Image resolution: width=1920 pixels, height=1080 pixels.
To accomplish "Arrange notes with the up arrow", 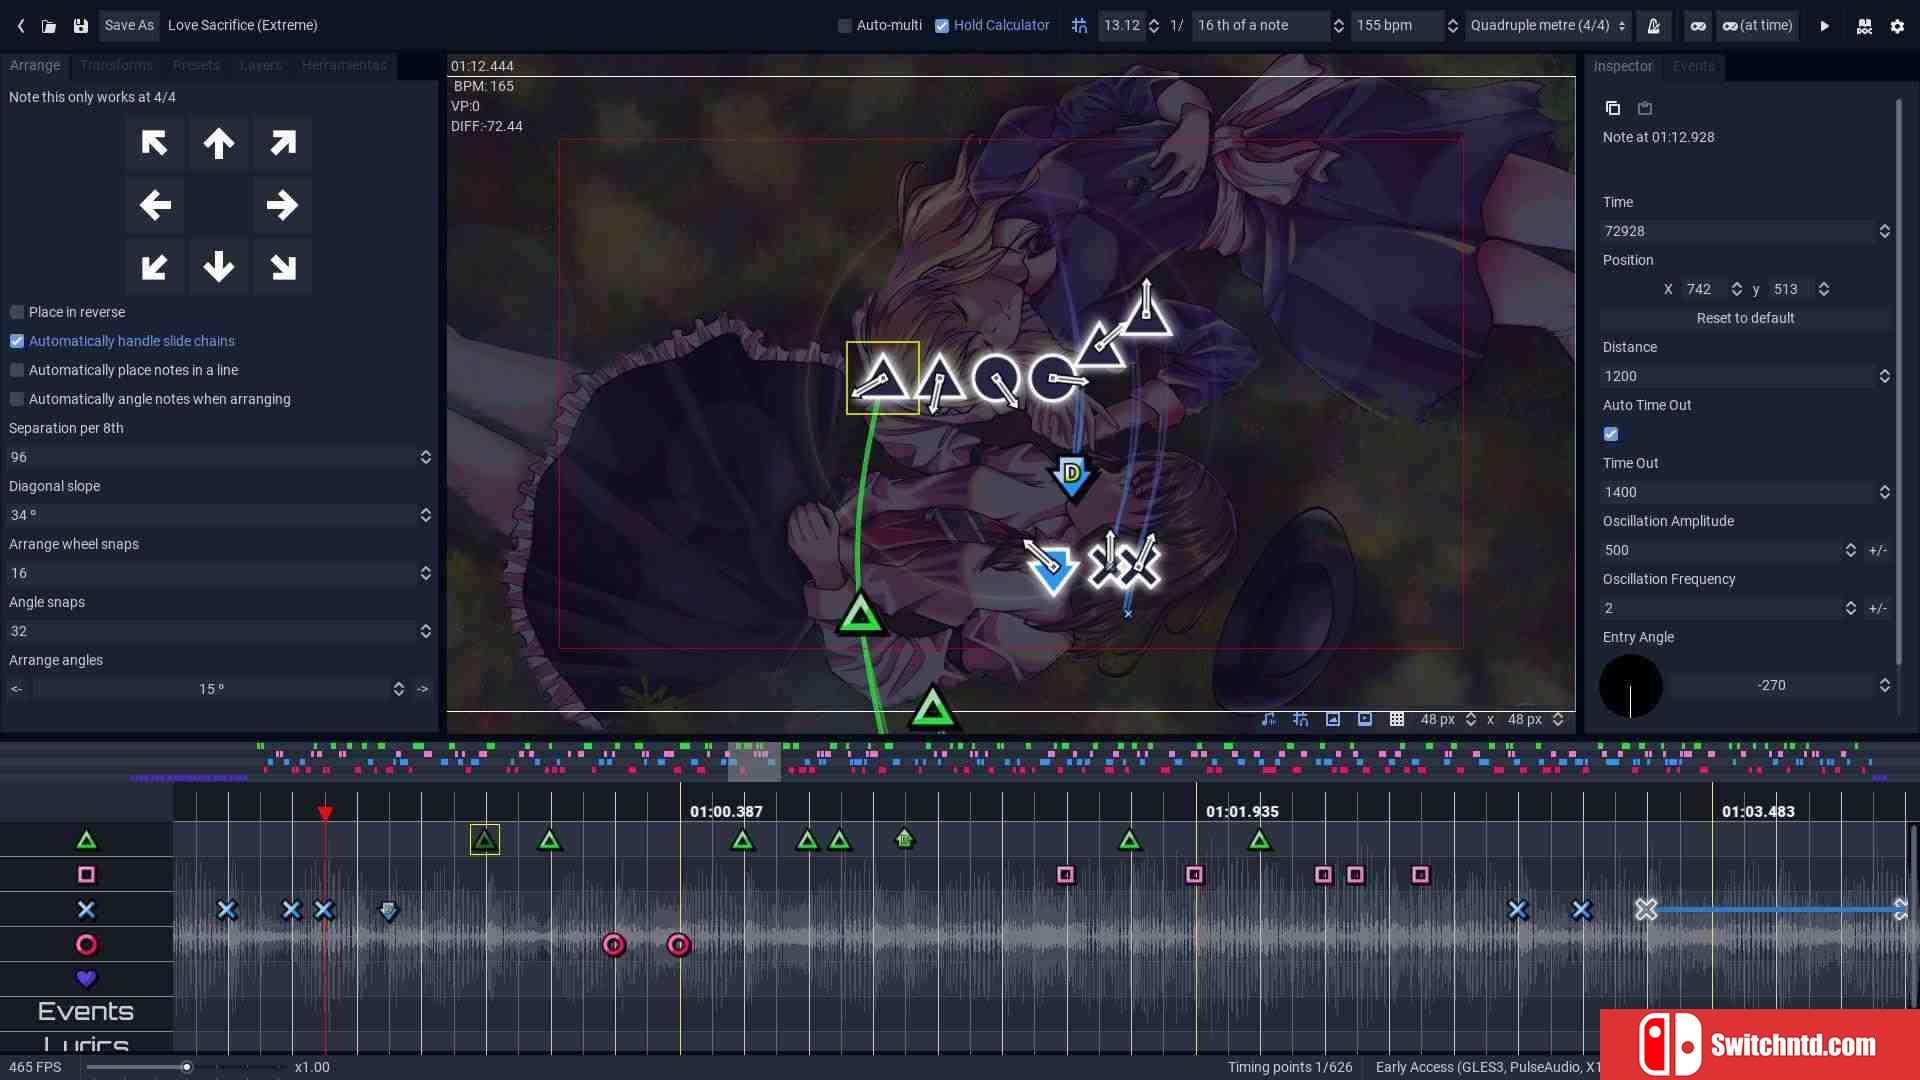I will (x=218, y=144).
